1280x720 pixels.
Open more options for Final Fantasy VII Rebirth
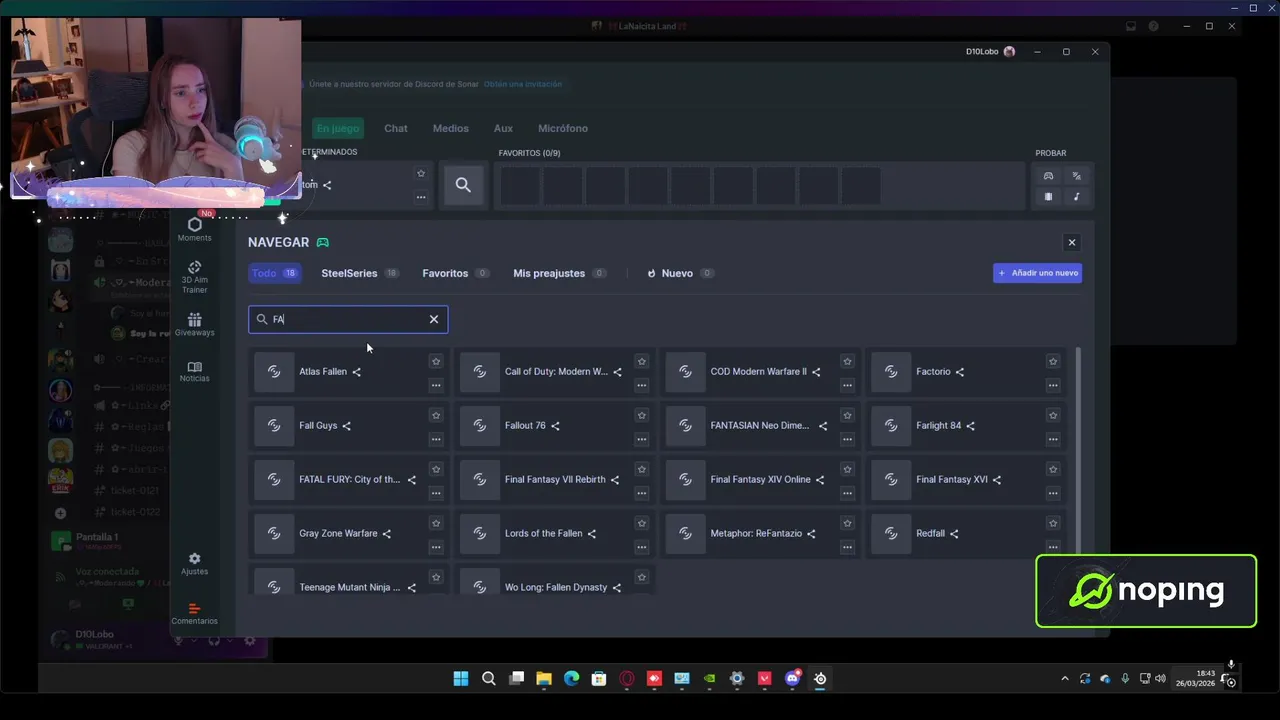(x=642, y=493)
